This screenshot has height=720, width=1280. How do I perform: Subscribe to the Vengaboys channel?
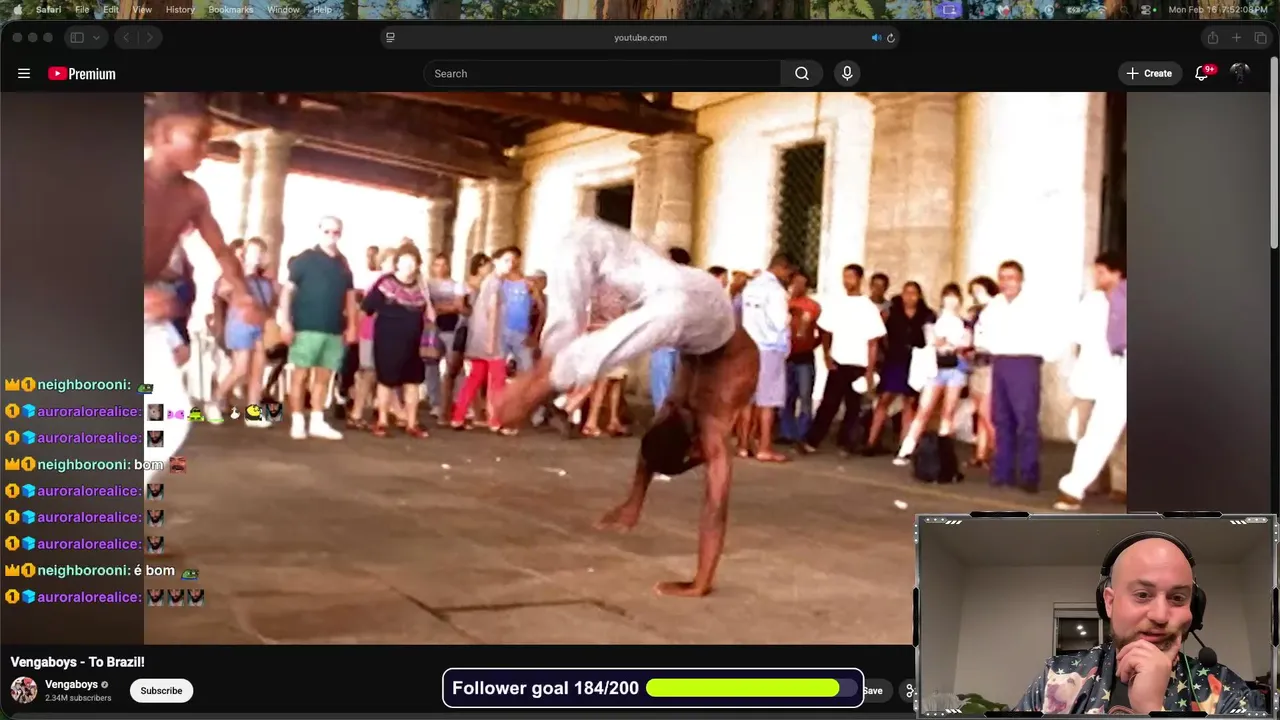161,690
